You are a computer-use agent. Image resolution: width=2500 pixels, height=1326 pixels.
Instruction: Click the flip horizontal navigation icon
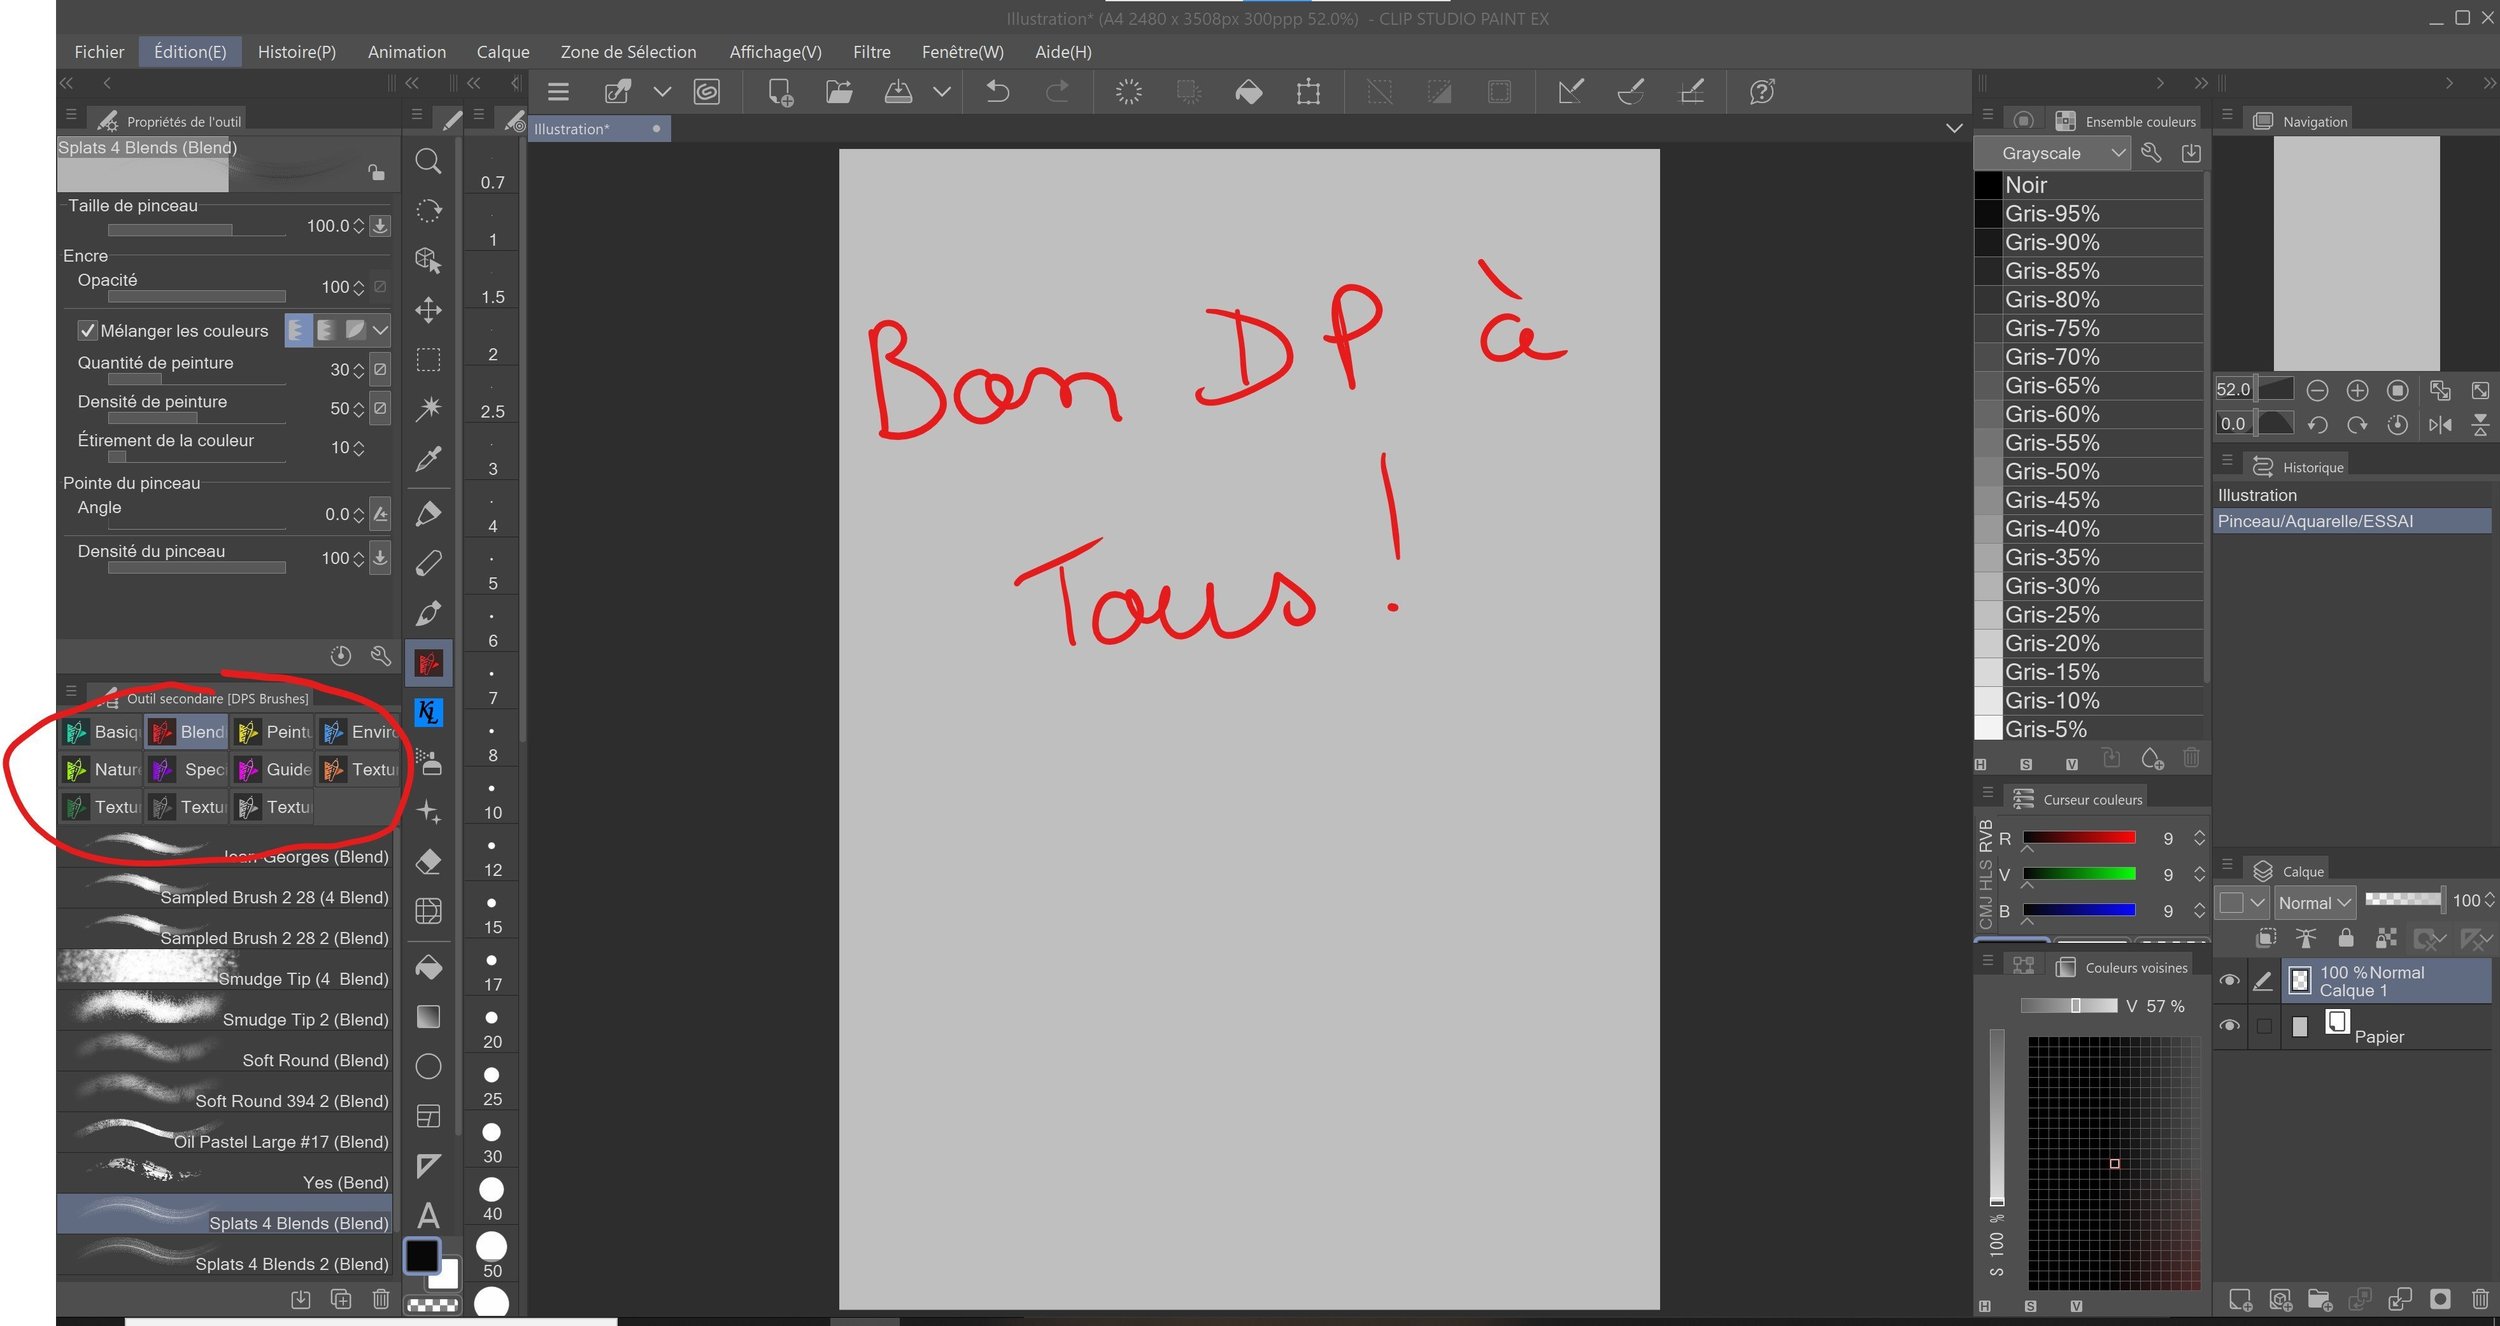[2439, 425]
